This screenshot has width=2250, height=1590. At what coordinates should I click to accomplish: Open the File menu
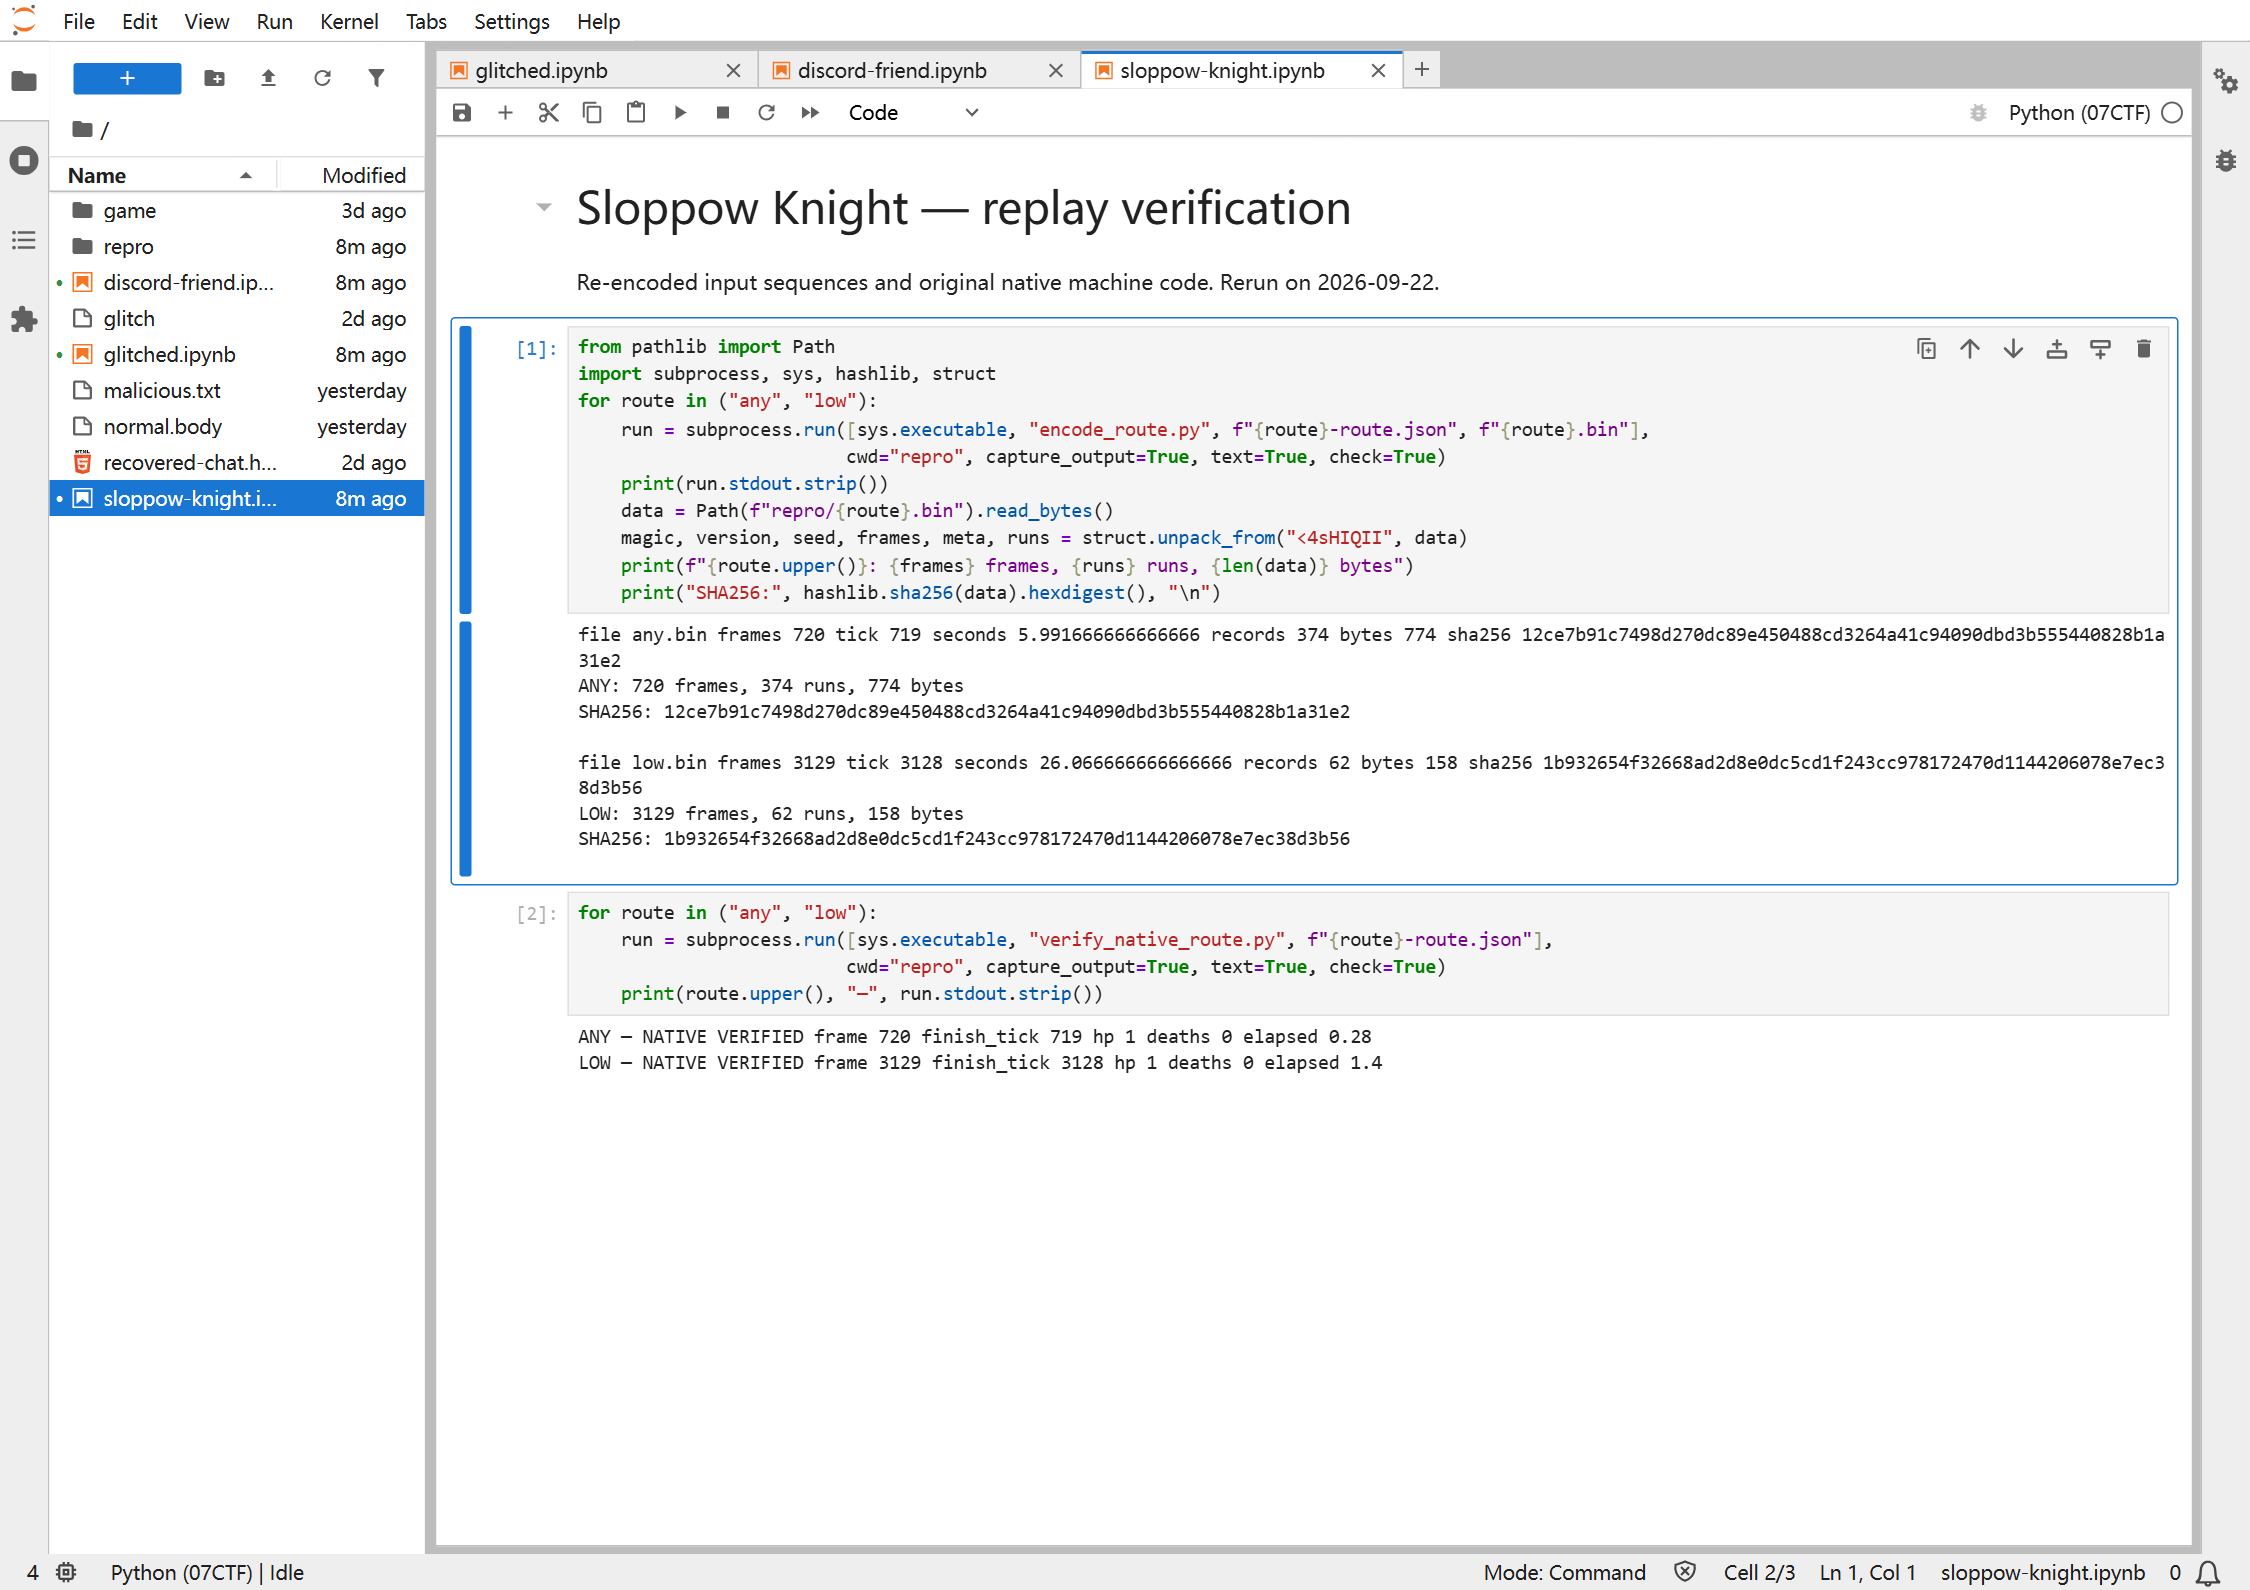point(79,21)
